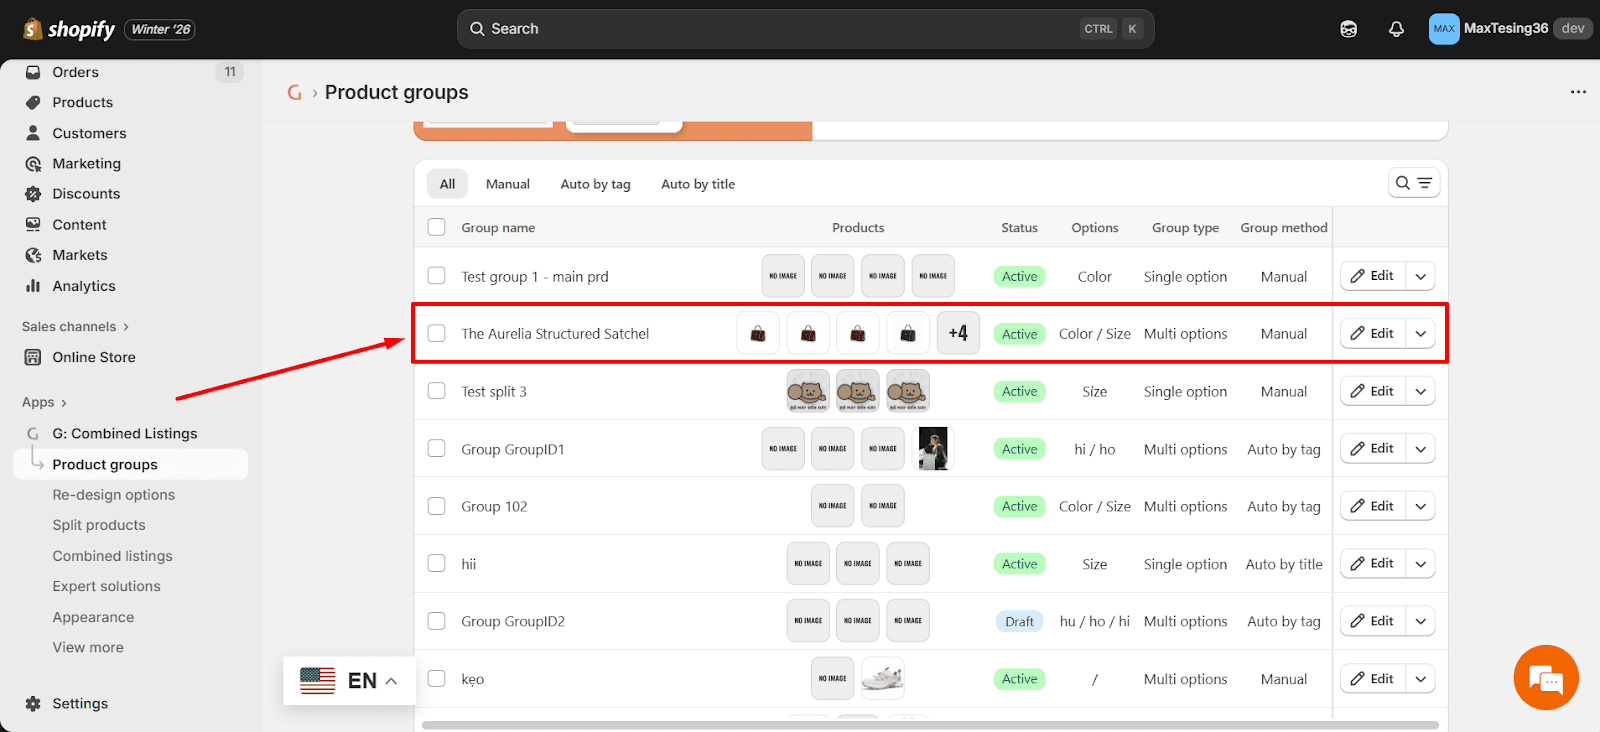Expand the Edit dropdown for hii row
1600x732 pixels.
point(1421,564)
